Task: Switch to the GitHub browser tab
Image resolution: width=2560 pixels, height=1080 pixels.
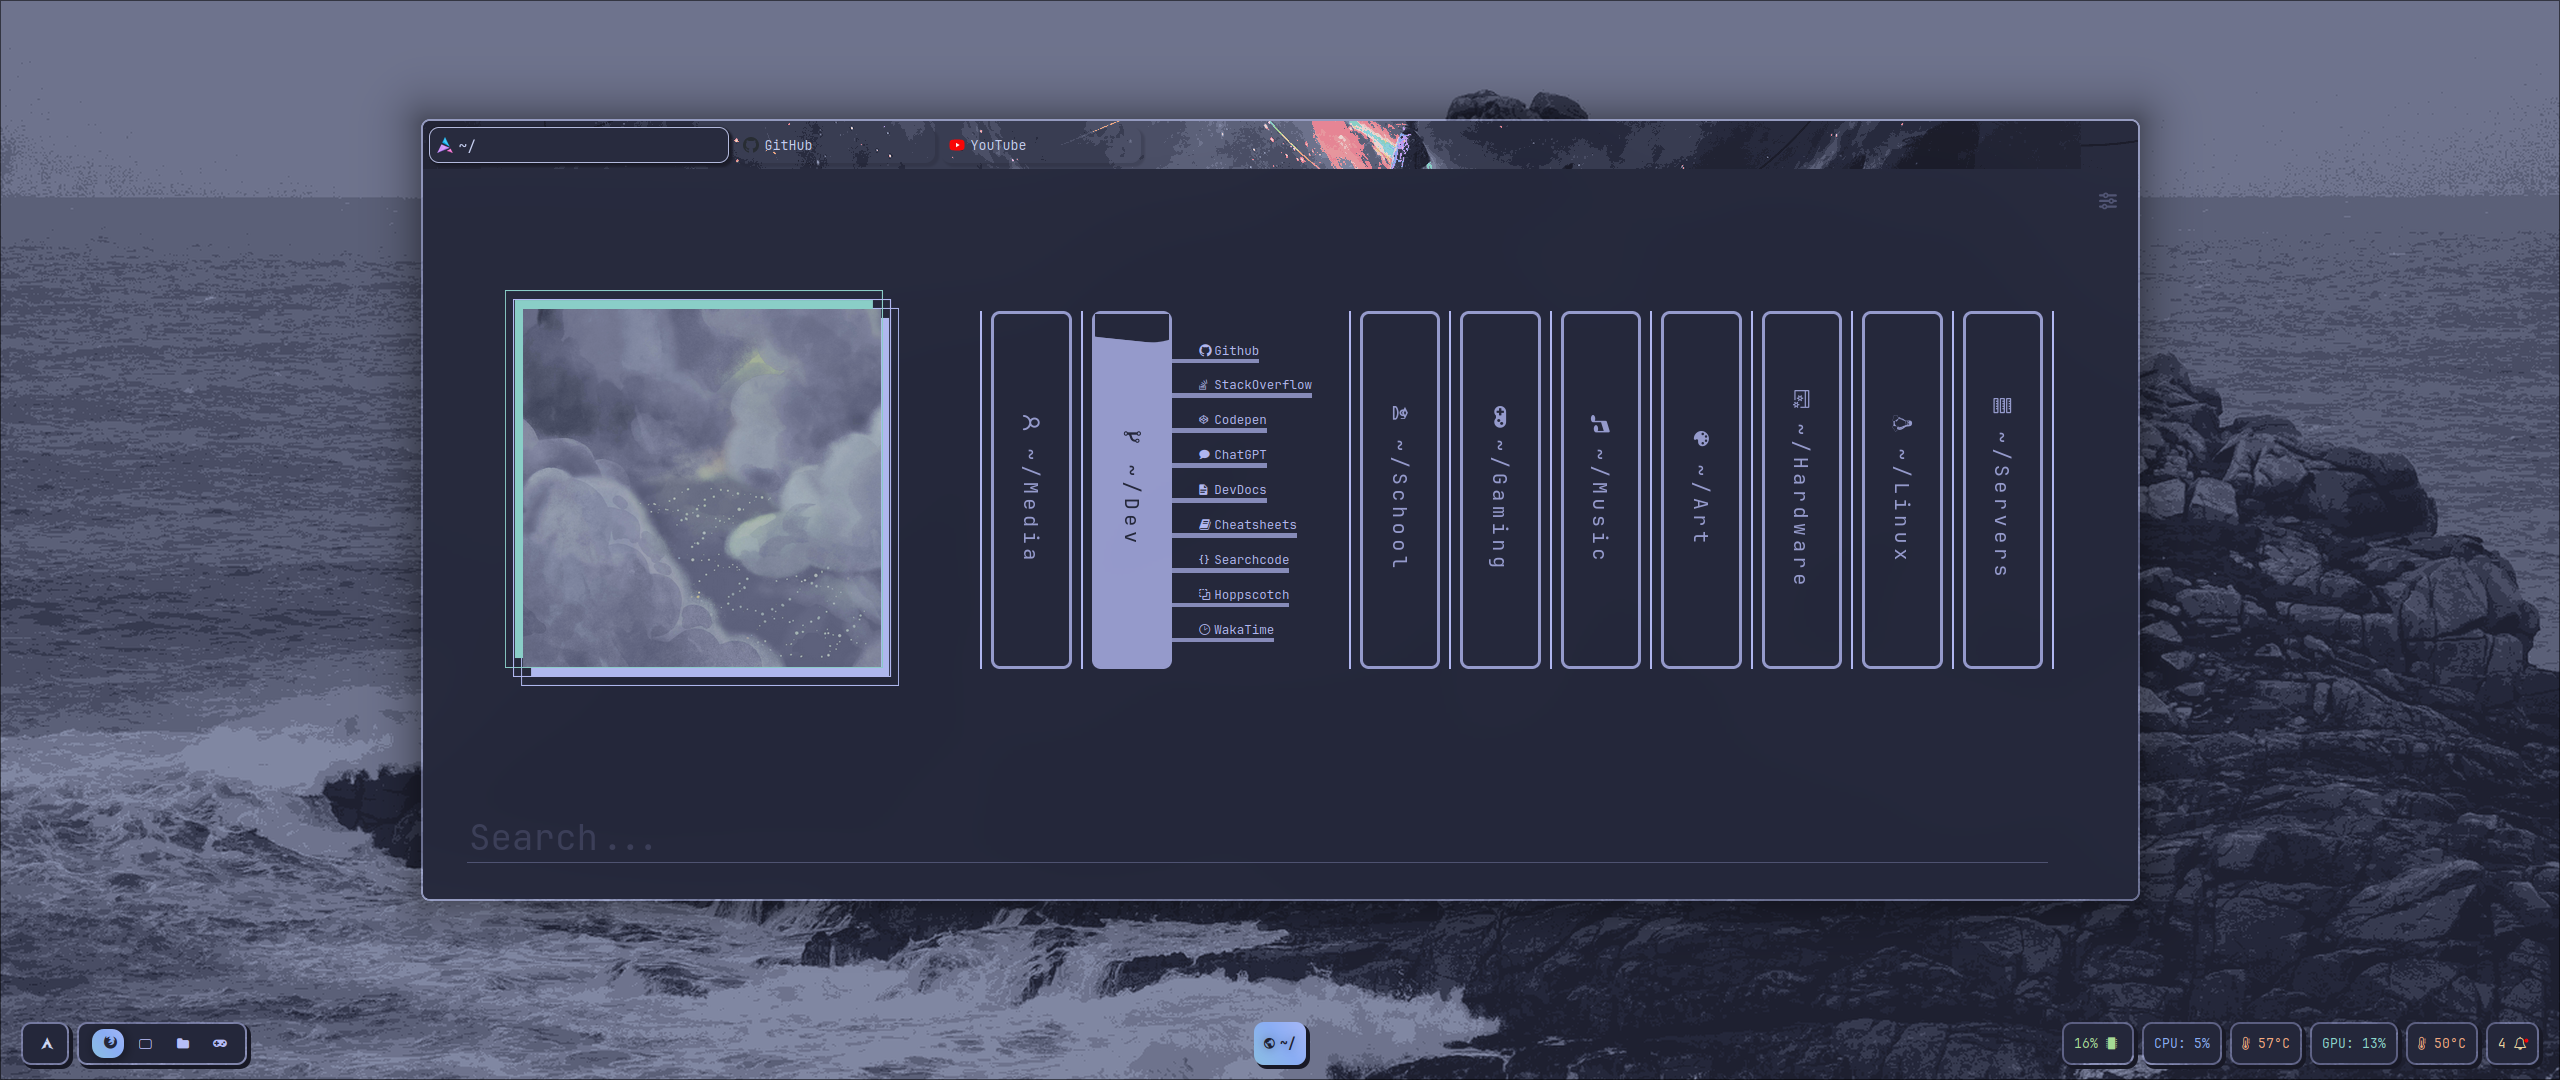Action: coord(789,145)
